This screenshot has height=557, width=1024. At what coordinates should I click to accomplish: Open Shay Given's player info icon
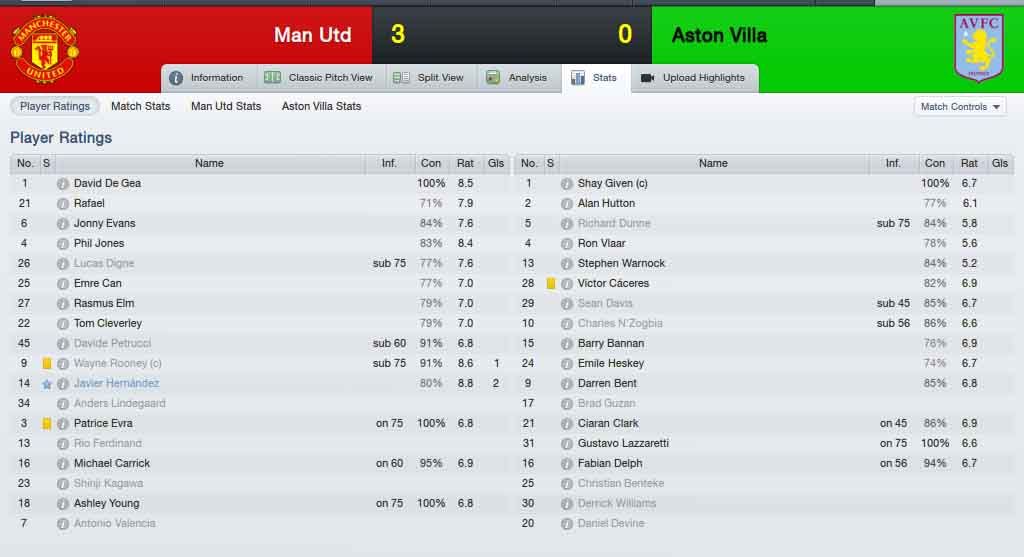pos(566,184)
